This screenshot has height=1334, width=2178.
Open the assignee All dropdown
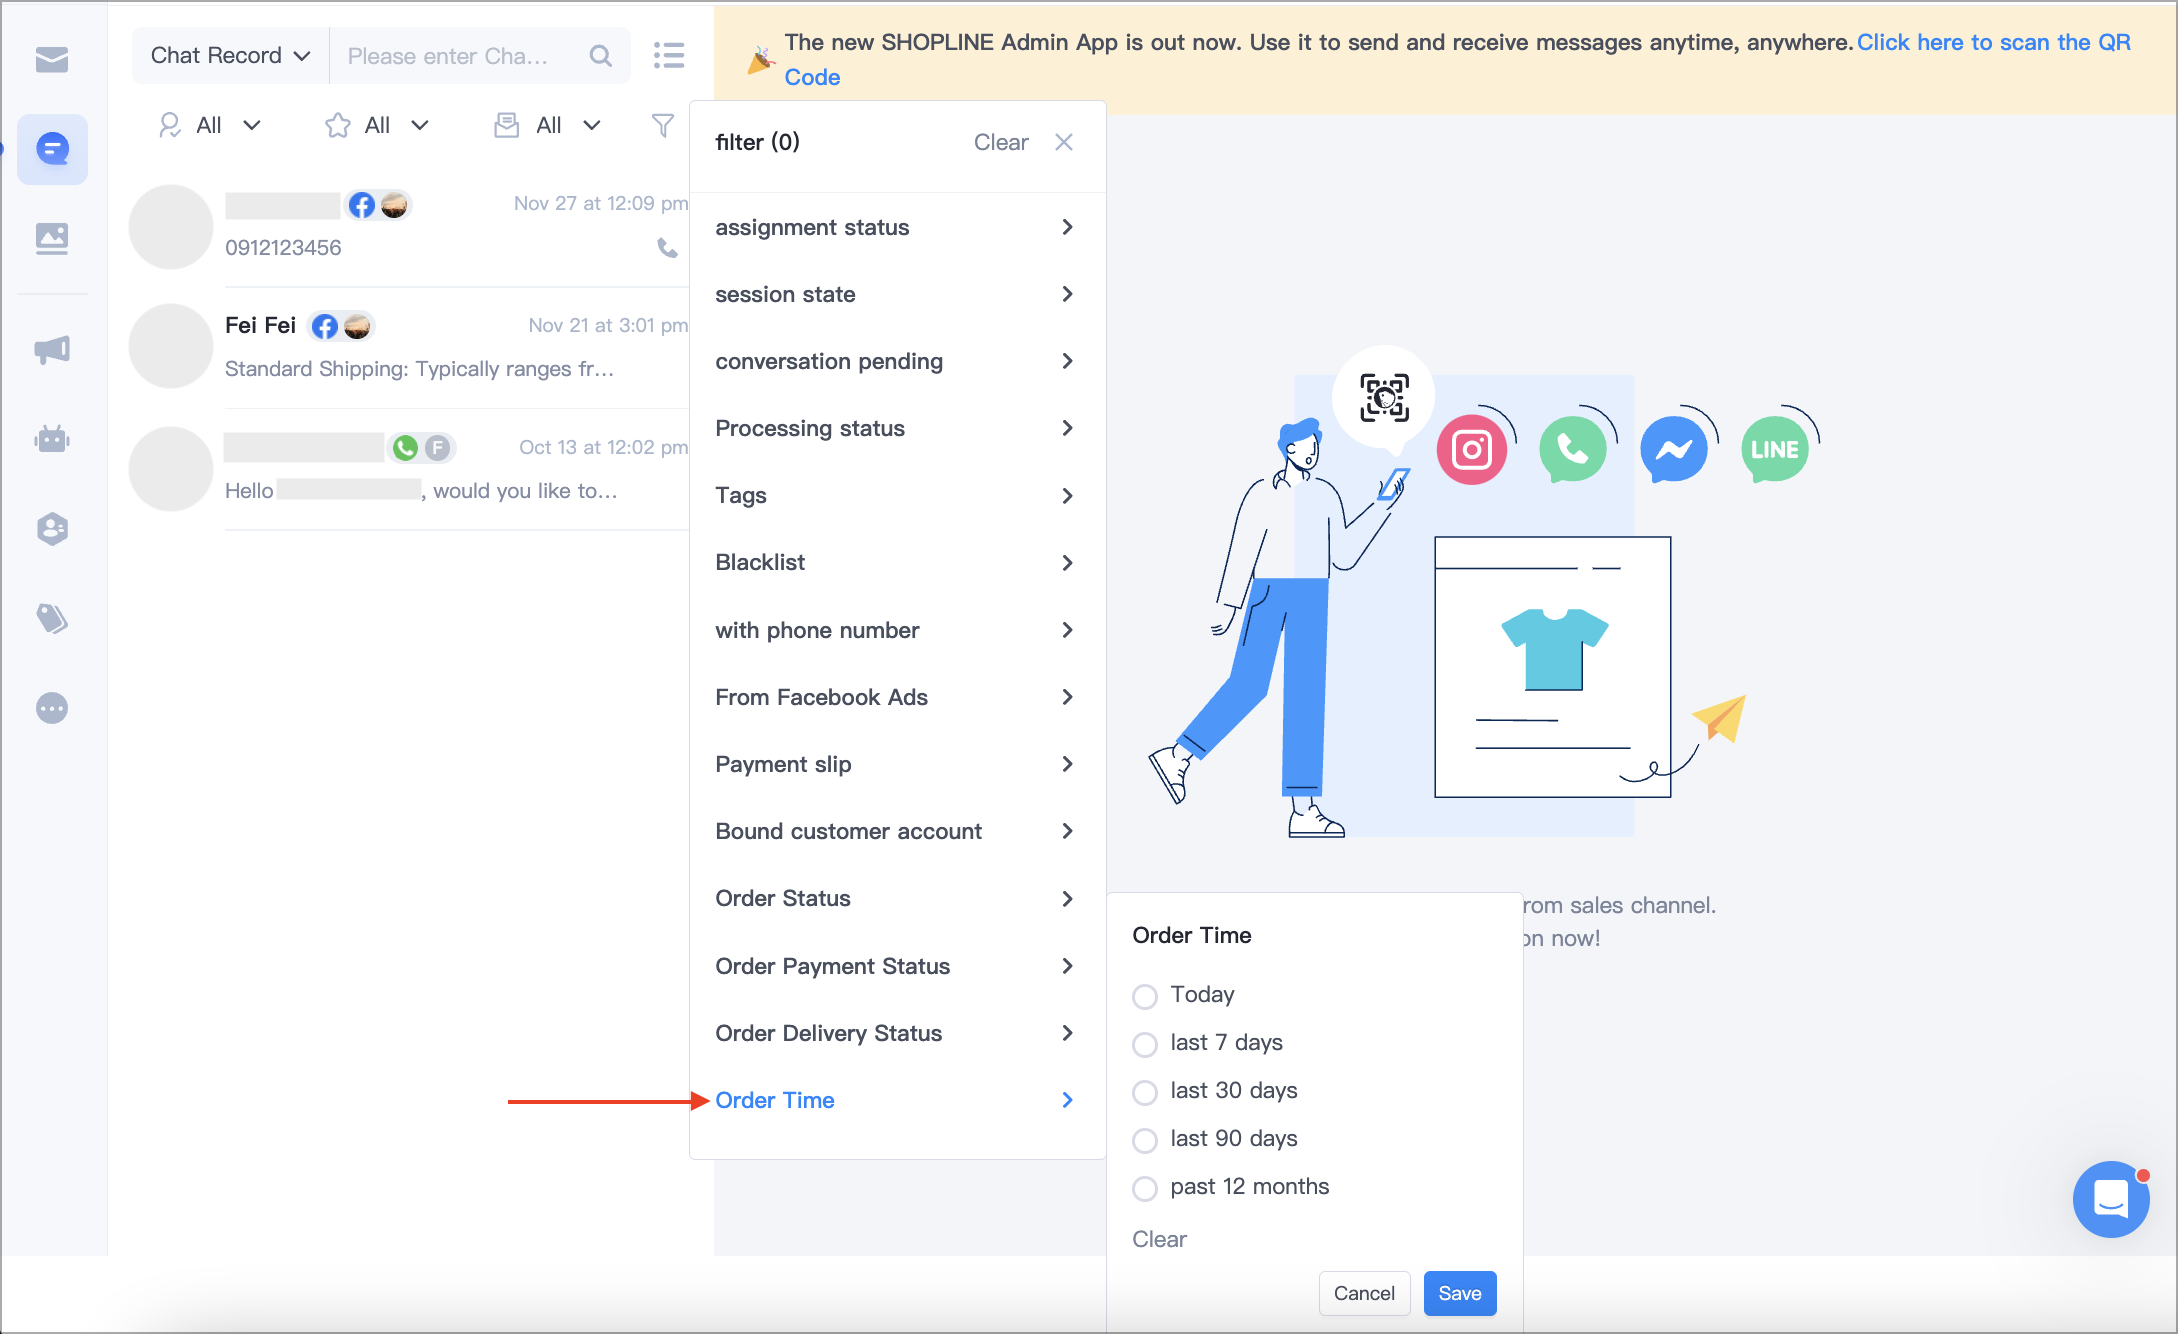(x=210, y=125)
